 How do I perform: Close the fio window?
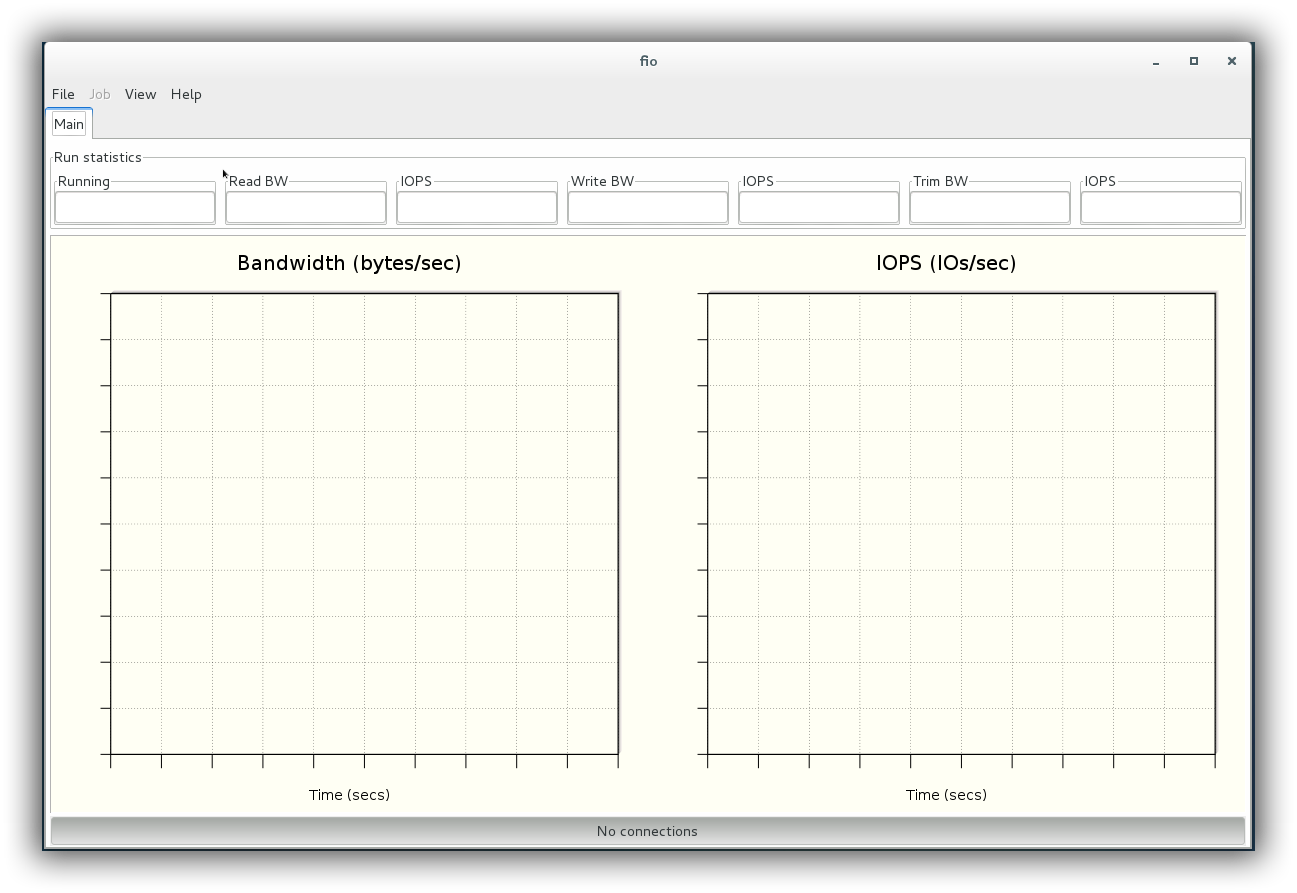pos(1232,61)
